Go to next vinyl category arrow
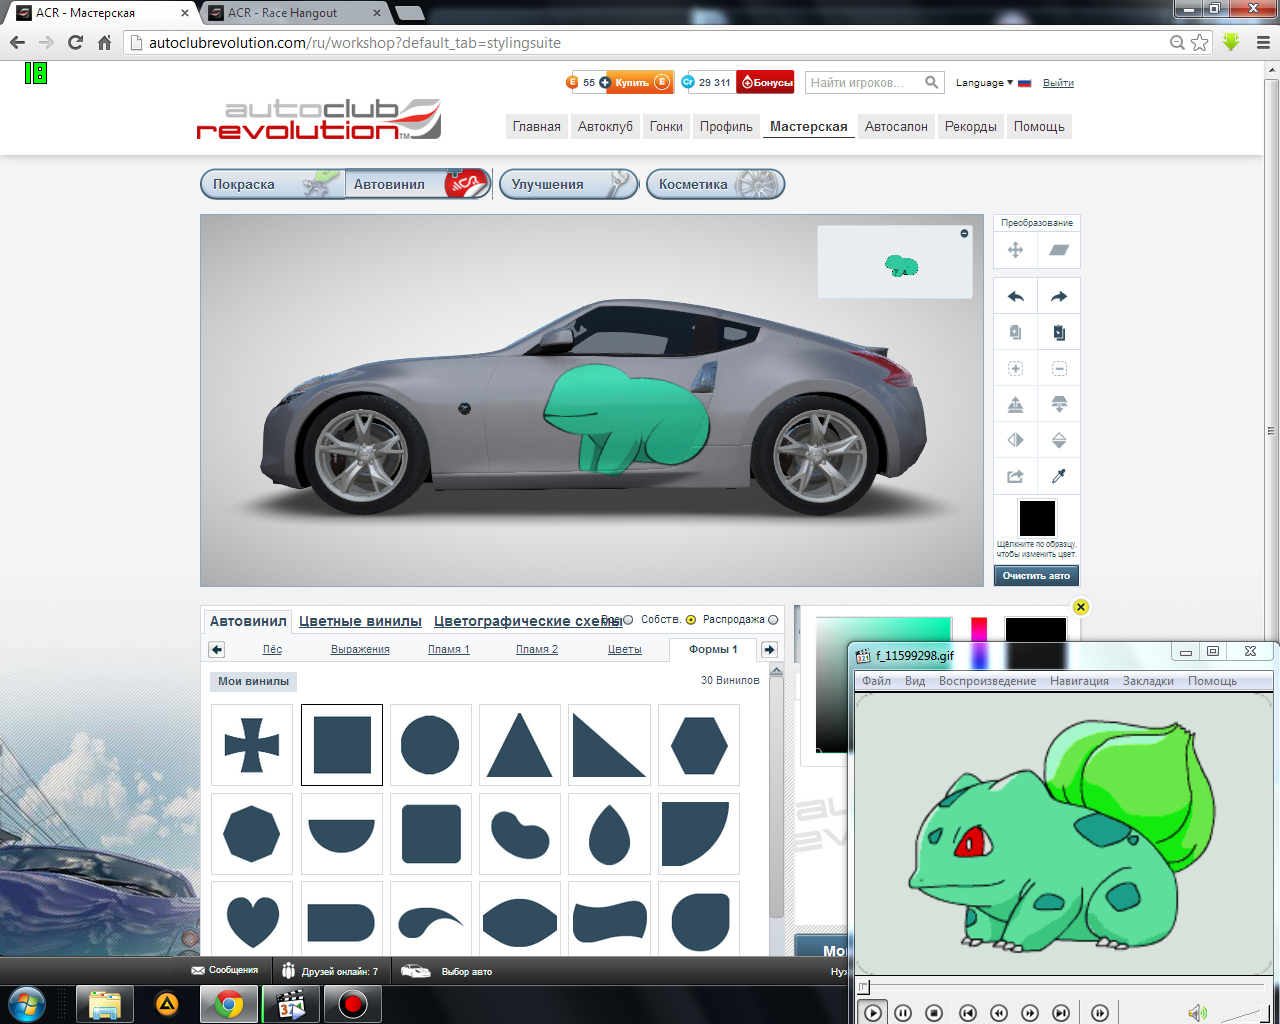Screen dimensions: 1280x1024 point(769,650)
